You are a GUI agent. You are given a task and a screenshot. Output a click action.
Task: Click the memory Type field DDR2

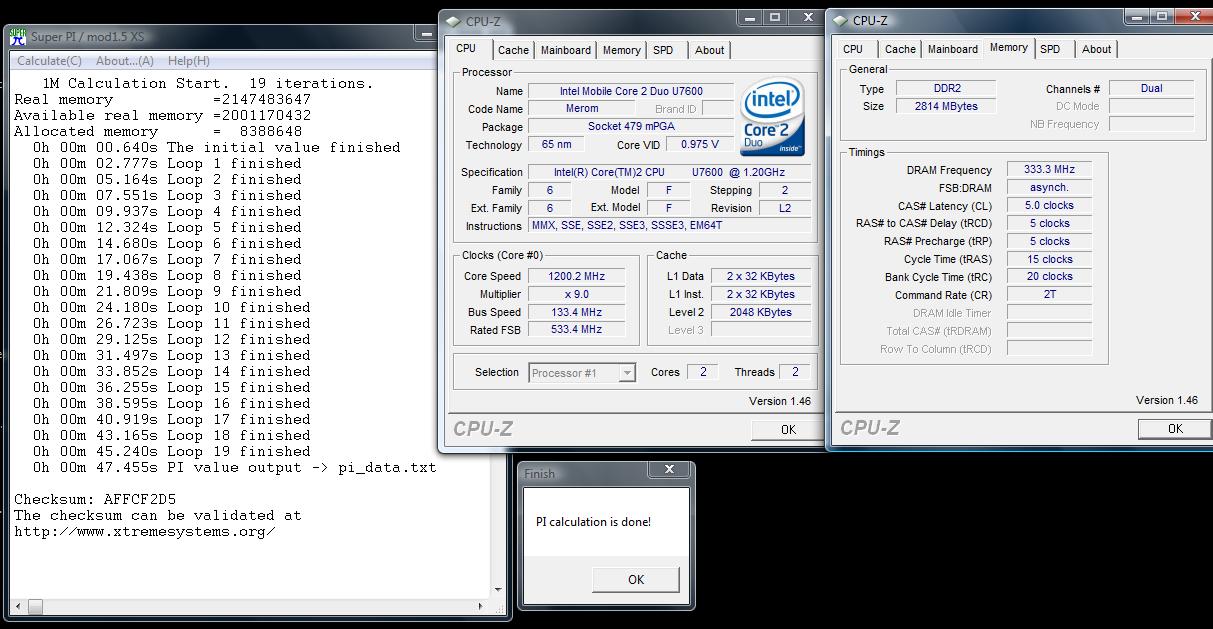click(947, 88)
